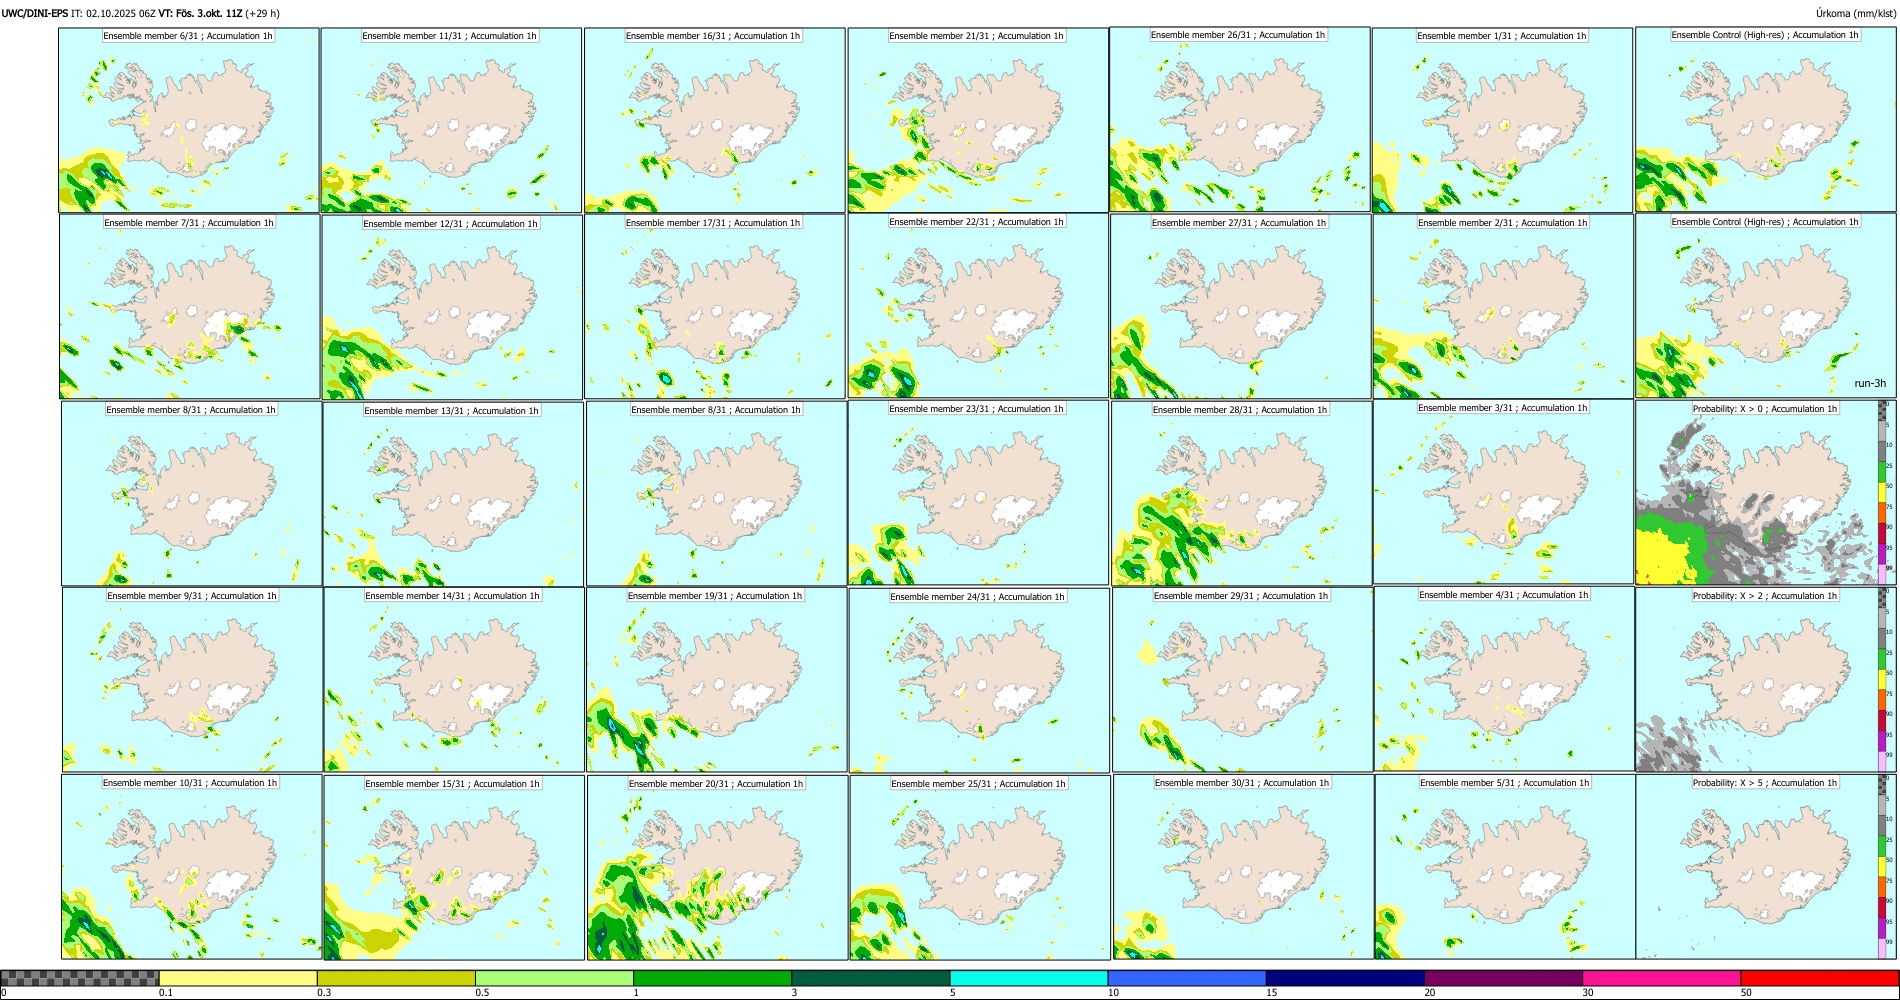The image size is (1900, 1000).
Task: Click the 'IT: 02.10.2025 06Z' init time
Action: coord(113,13)
